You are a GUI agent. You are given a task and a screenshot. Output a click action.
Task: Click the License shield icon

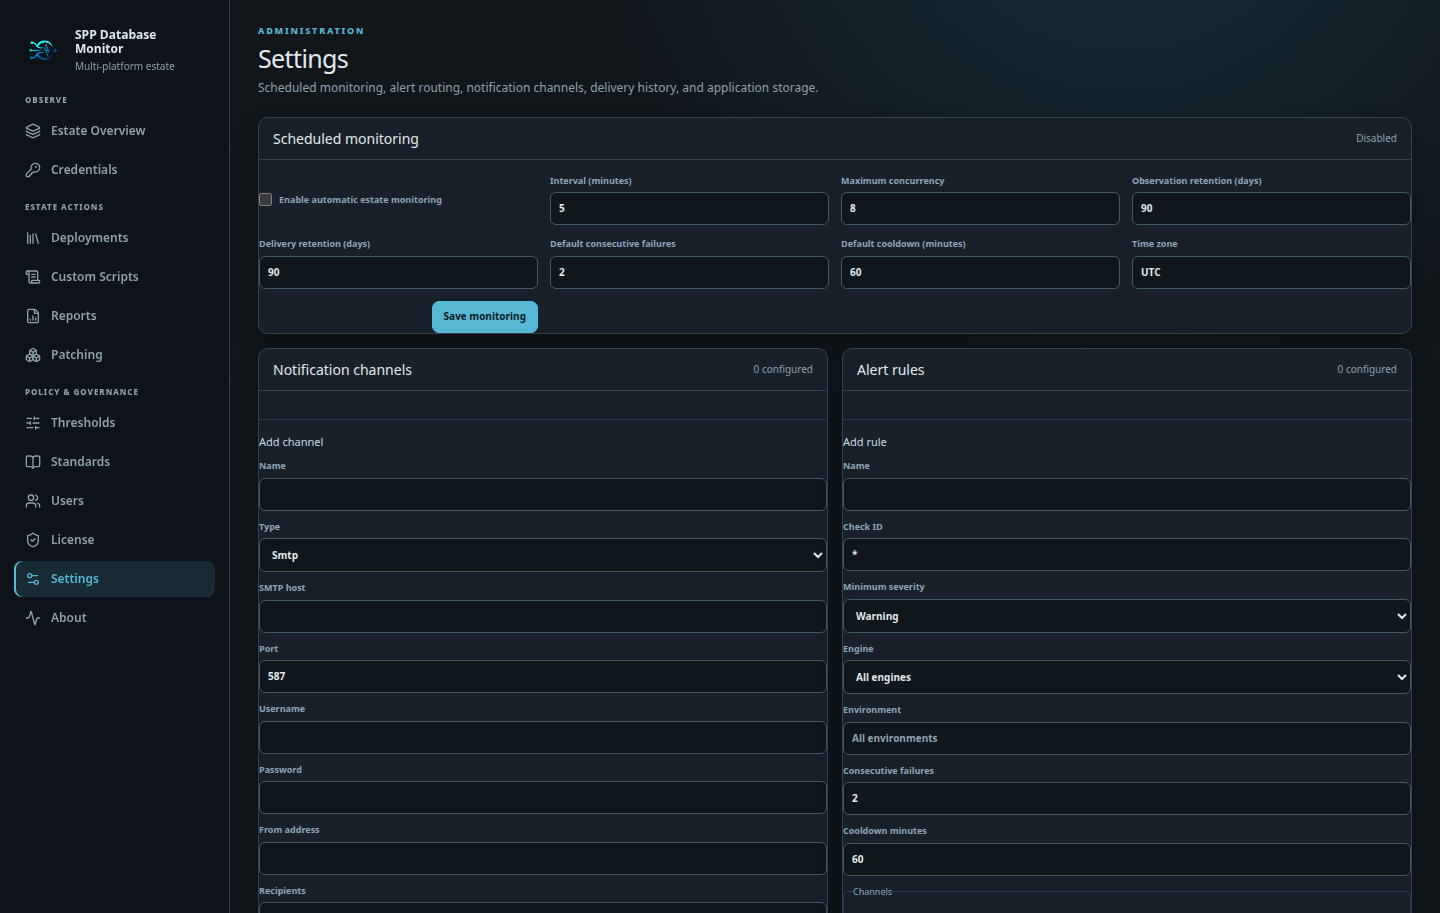pos(33,540)
